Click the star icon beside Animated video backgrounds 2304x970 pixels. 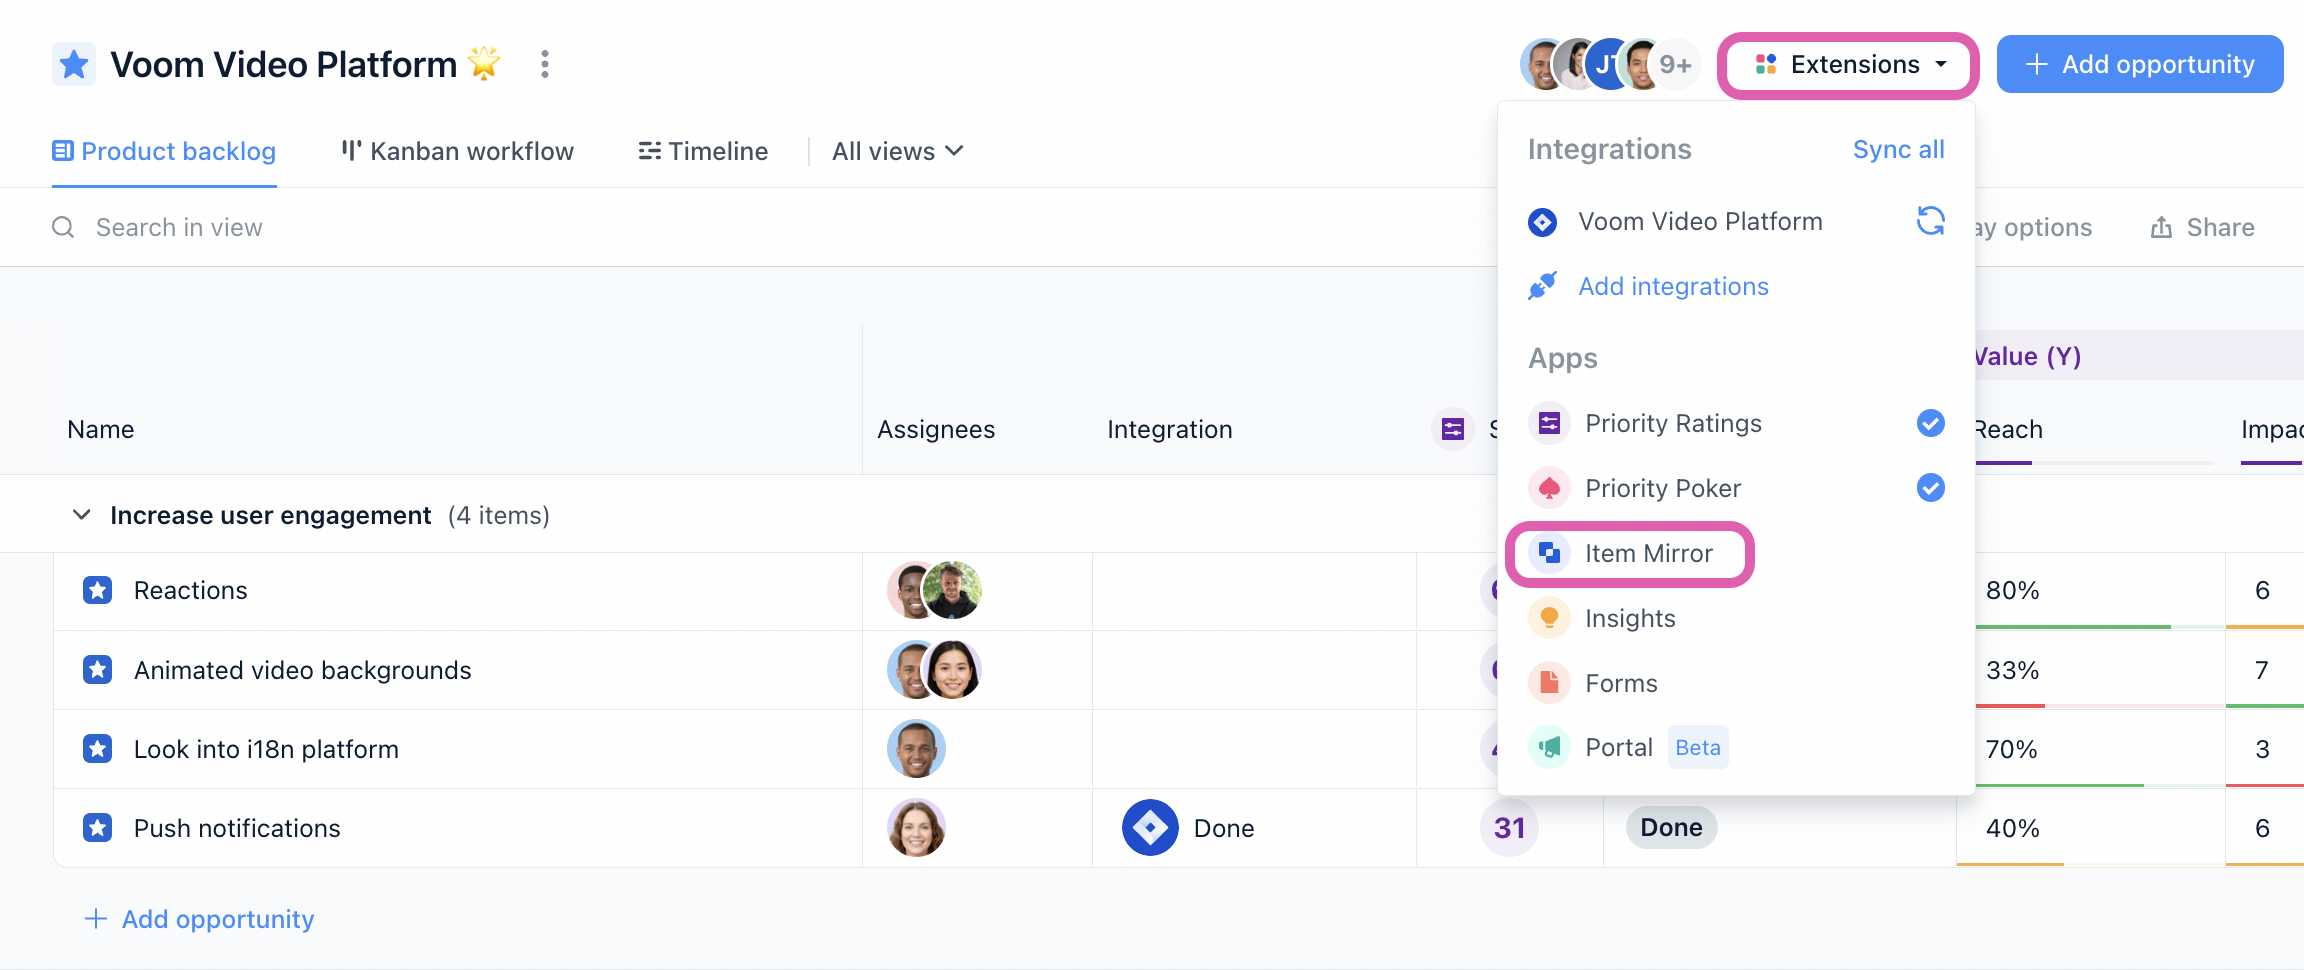[97, 670]
